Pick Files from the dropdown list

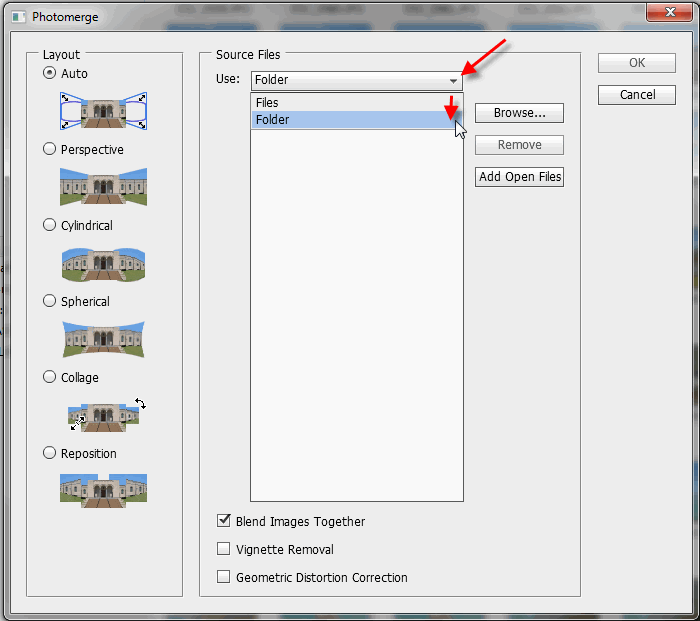(x=267, y=103)
